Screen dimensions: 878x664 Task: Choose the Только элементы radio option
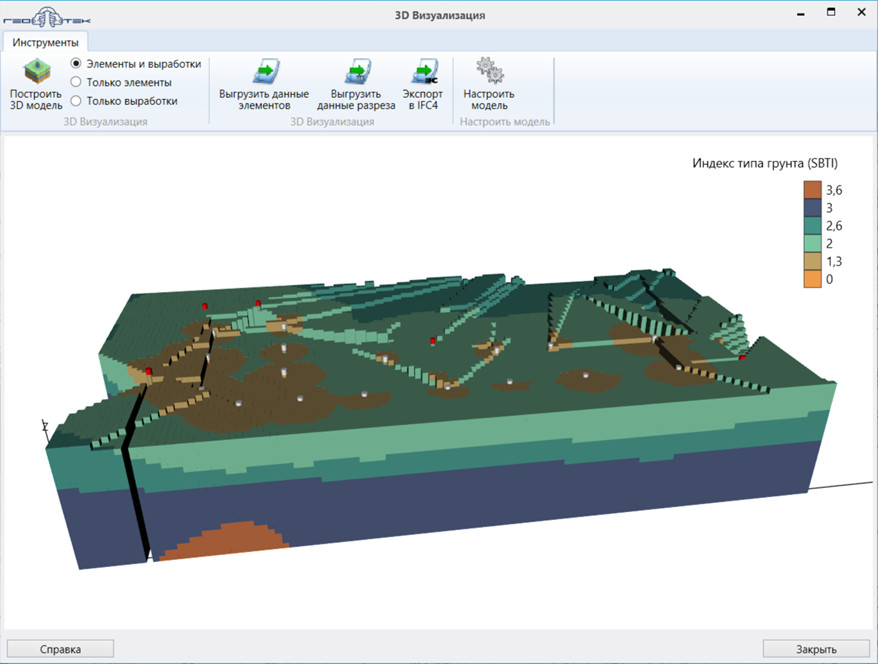(76, 82)
